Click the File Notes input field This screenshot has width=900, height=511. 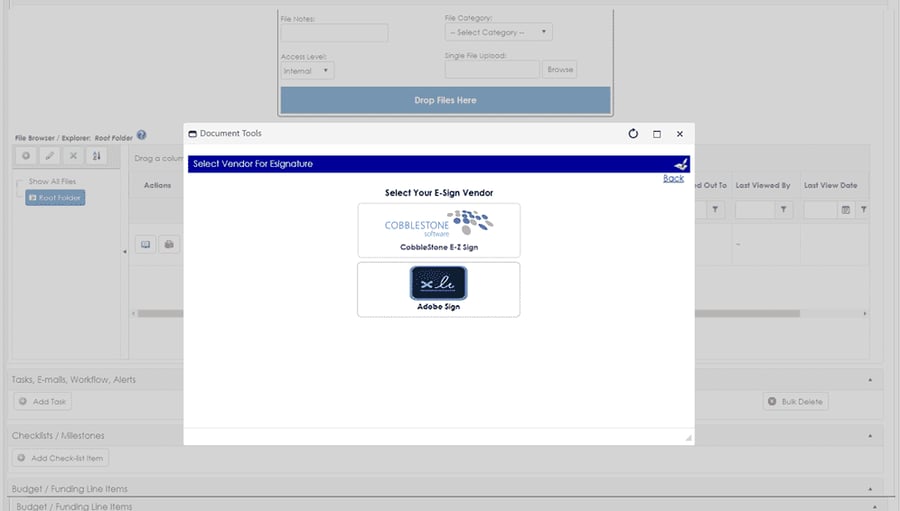(x=334, y=33)
